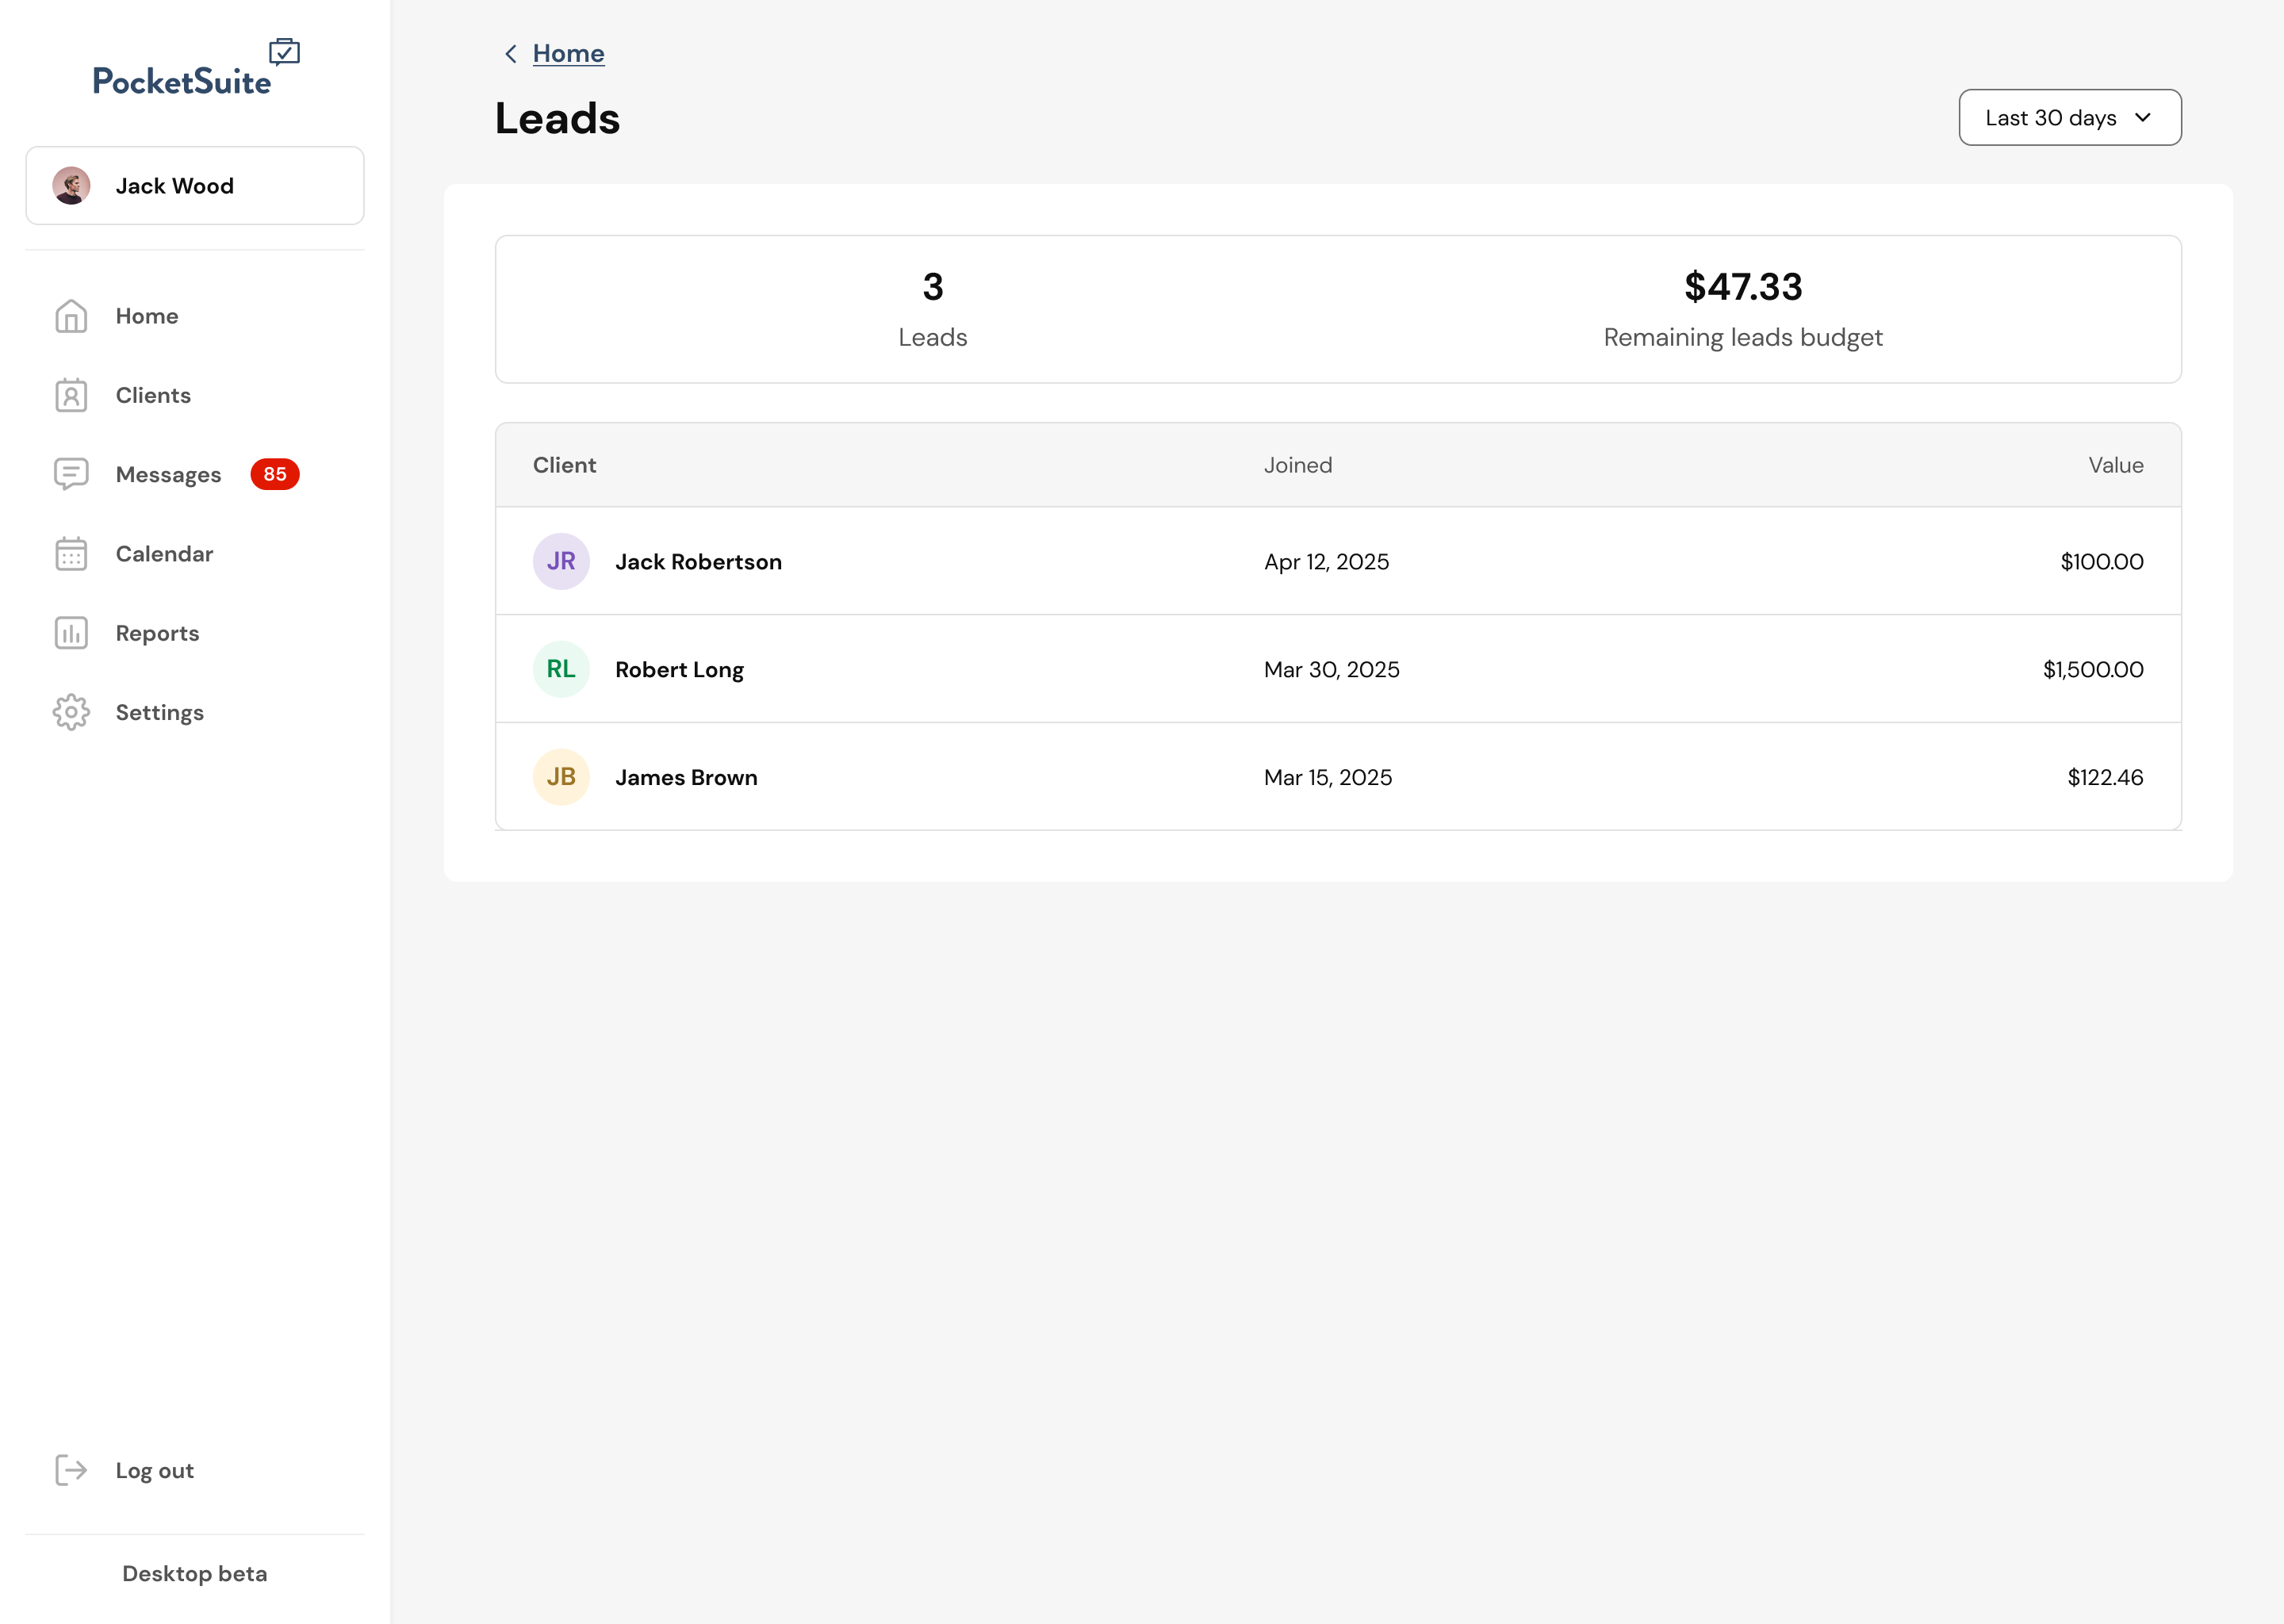Click the back chevron beside Home

point(511,54)
